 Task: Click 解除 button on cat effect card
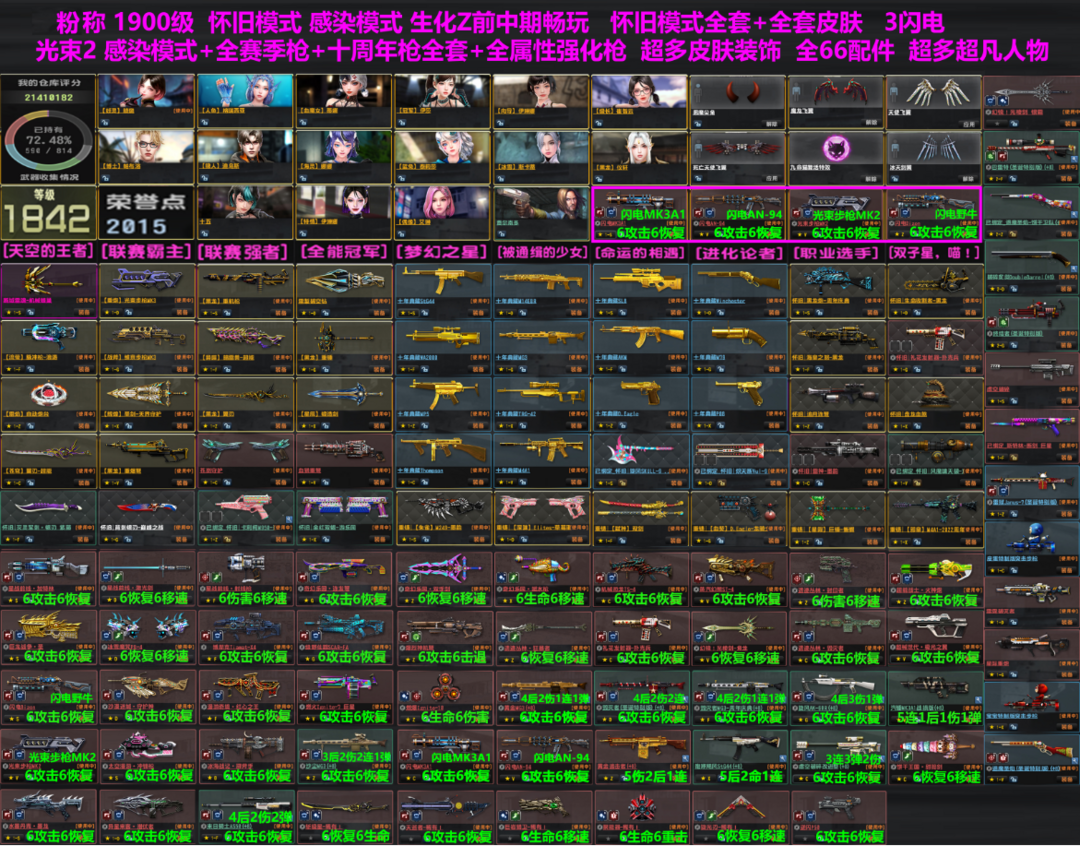pos(871,178)
